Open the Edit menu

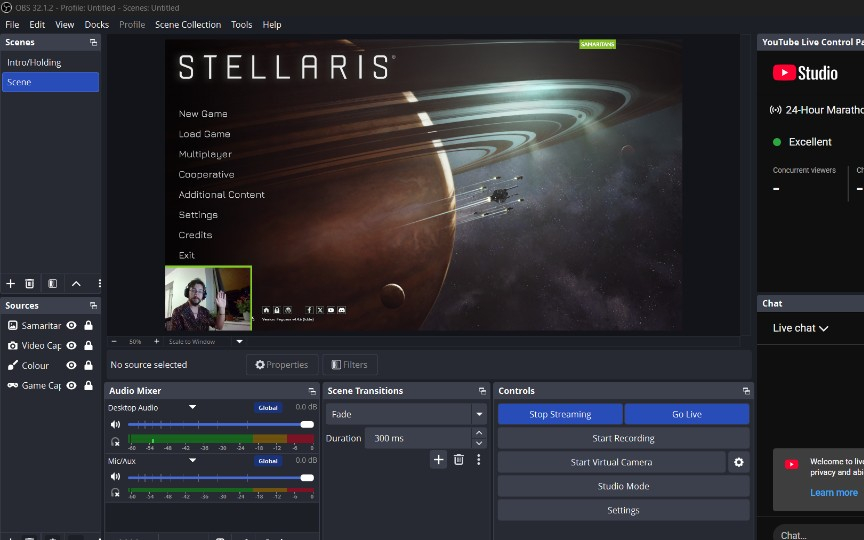coord(37,25)
